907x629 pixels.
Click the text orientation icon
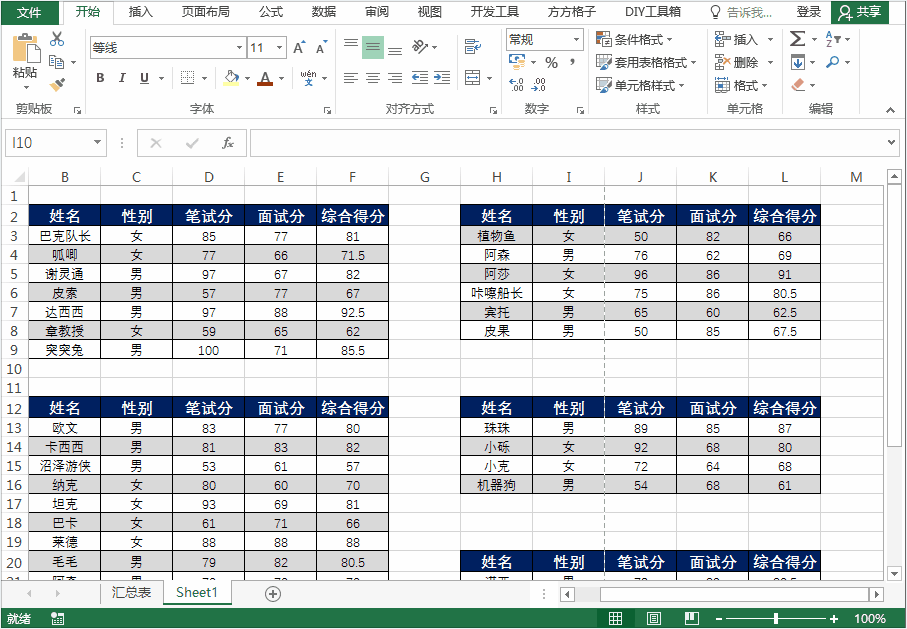pyautogui.click(x=420, y=47)
